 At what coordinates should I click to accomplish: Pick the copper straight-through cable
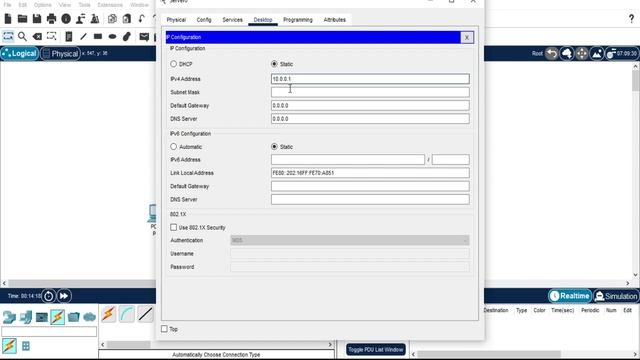pos(145,314)
